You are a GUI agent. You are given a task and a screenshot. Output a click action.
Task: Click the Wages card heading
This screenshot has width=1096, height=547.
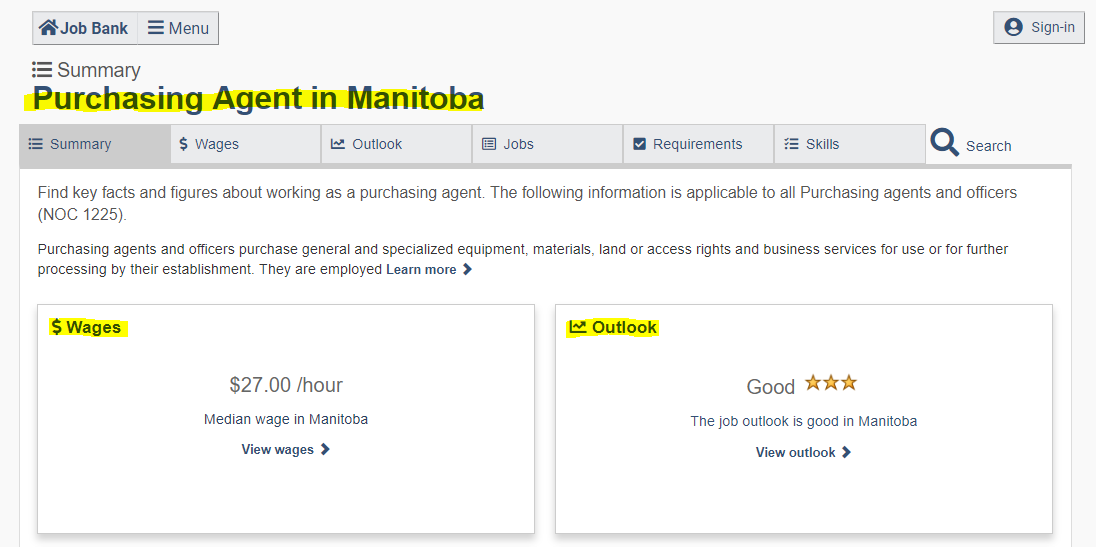click(87, 327)
